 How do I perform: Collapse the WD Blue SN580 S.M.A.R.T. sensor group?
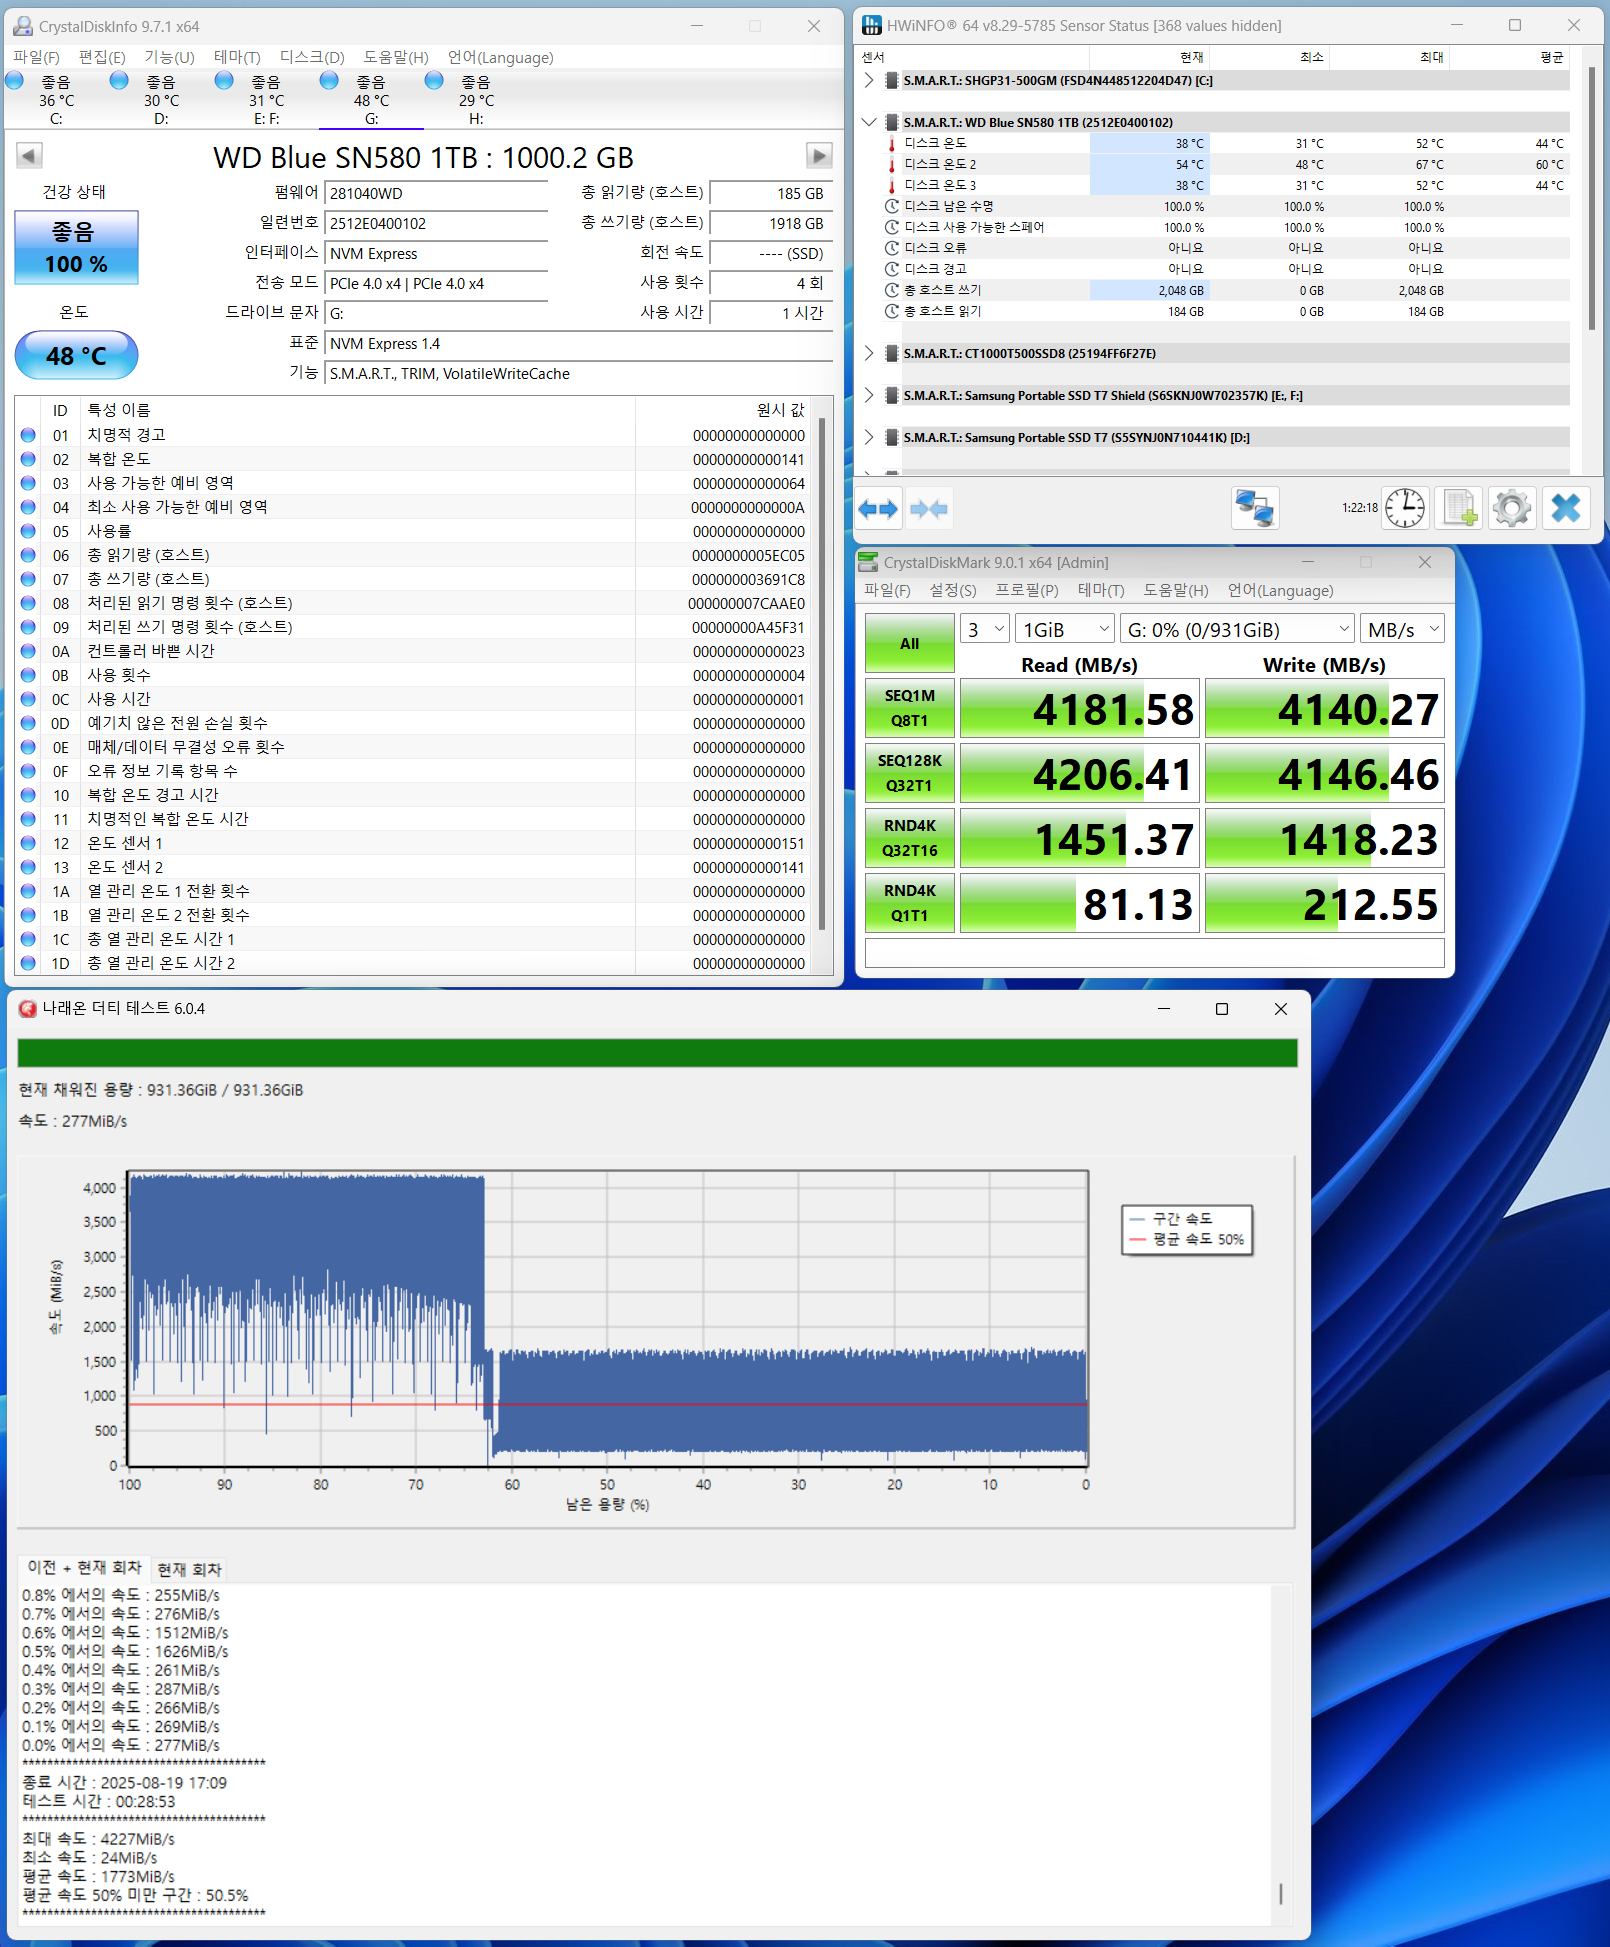click(x=869, y=122)
